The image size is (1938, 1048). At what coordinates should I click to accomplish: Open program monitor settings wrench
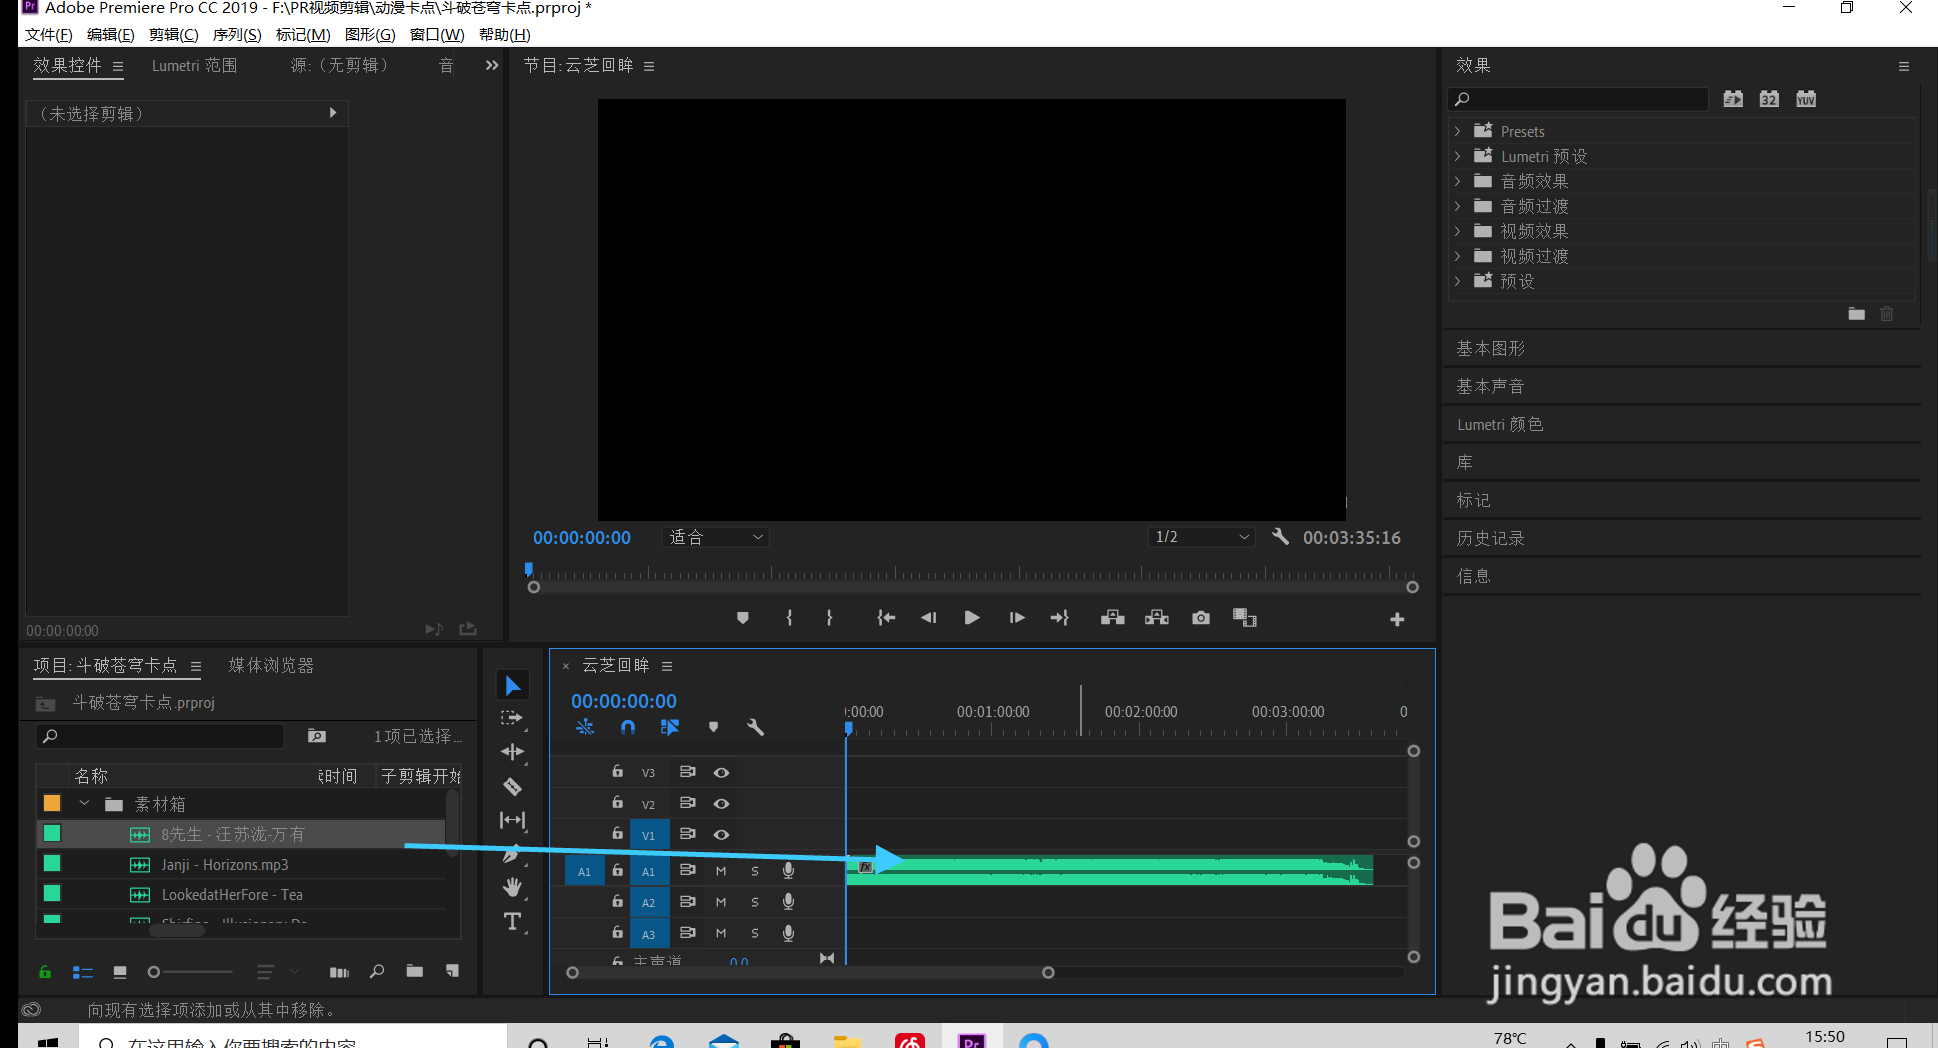1280,537
